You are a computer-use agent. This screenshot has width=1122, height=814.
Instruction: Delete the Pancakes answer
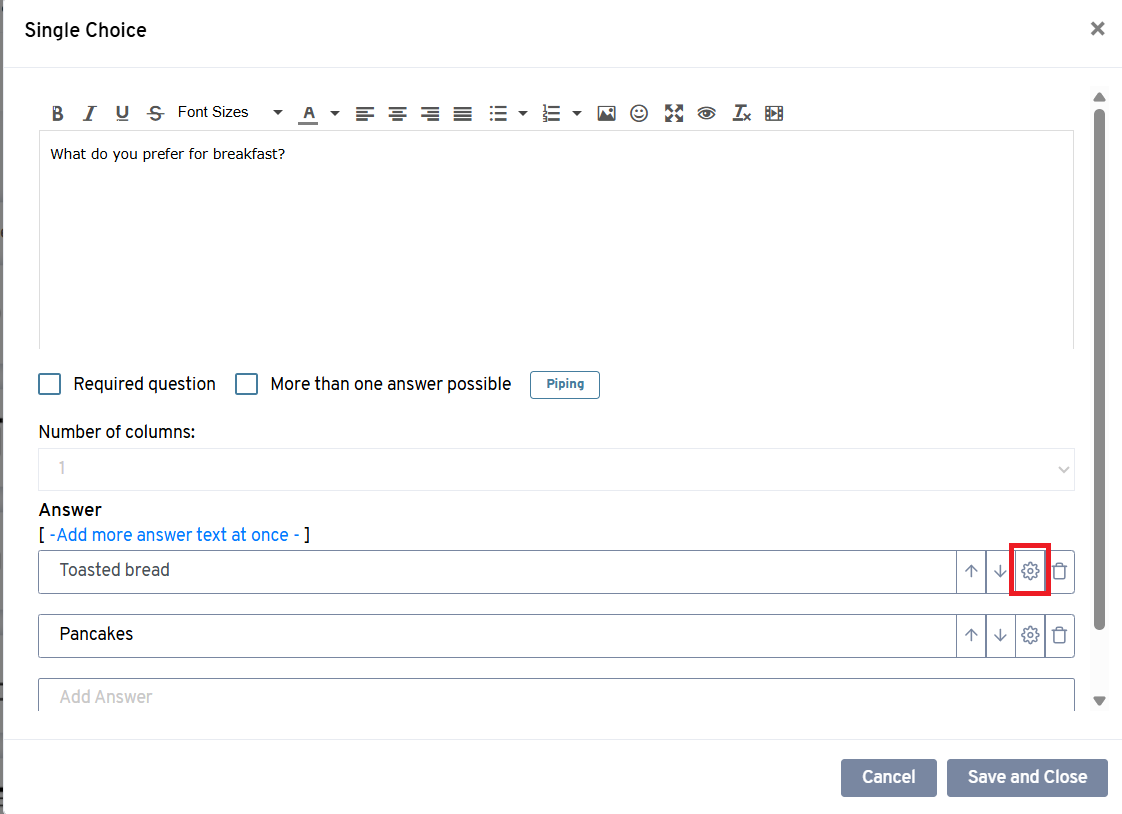click(x=1060, y=635)
